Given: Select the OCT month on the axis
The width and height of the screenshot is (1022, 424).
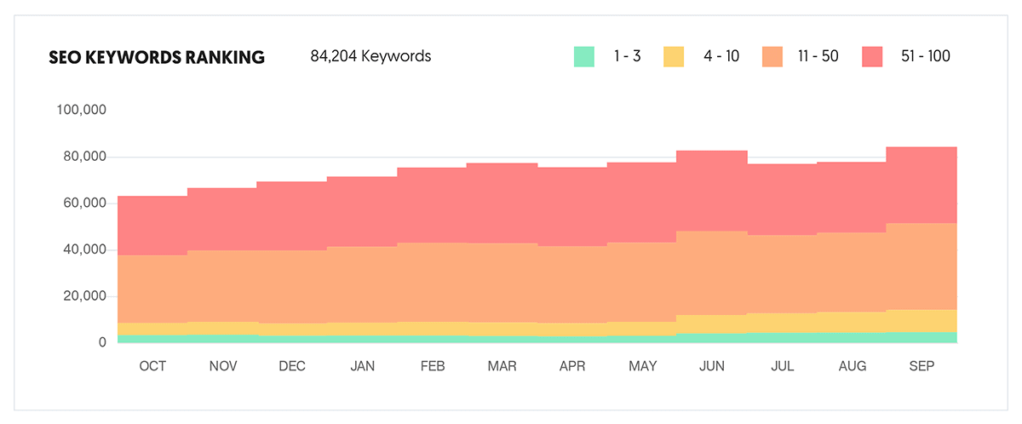Looking at the screenshot, I should pos(153,367).
